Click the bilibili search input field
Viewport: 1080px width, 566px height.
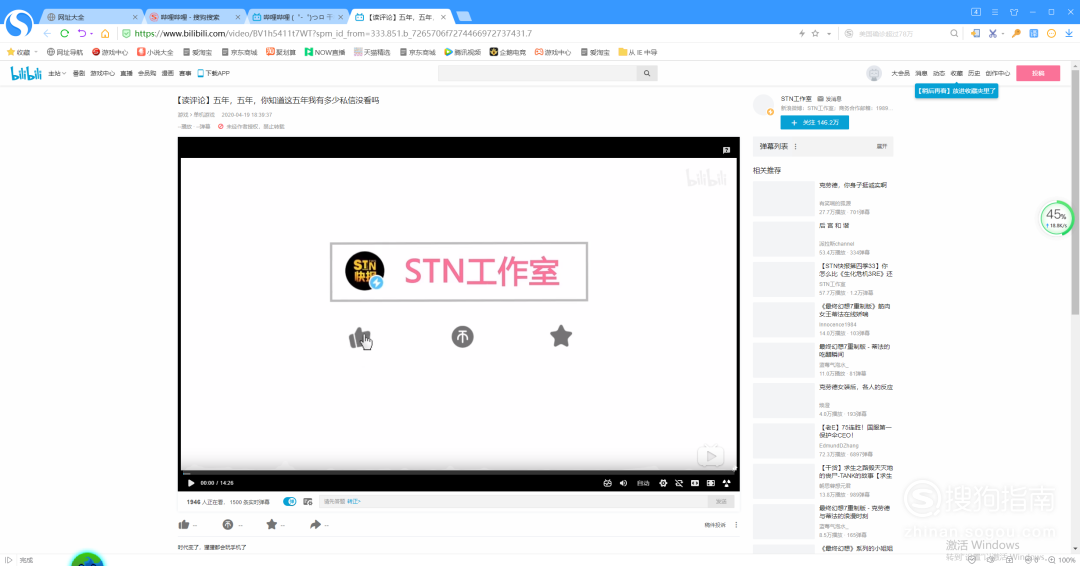(537, 73)
